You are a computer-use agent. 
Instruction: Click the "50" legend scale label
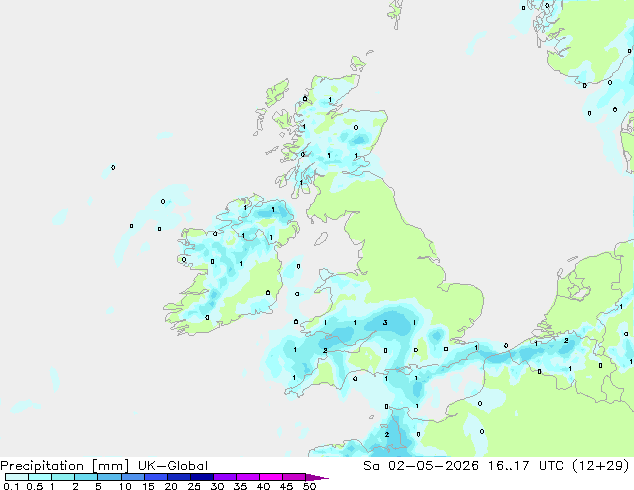(x=309, y=486)
